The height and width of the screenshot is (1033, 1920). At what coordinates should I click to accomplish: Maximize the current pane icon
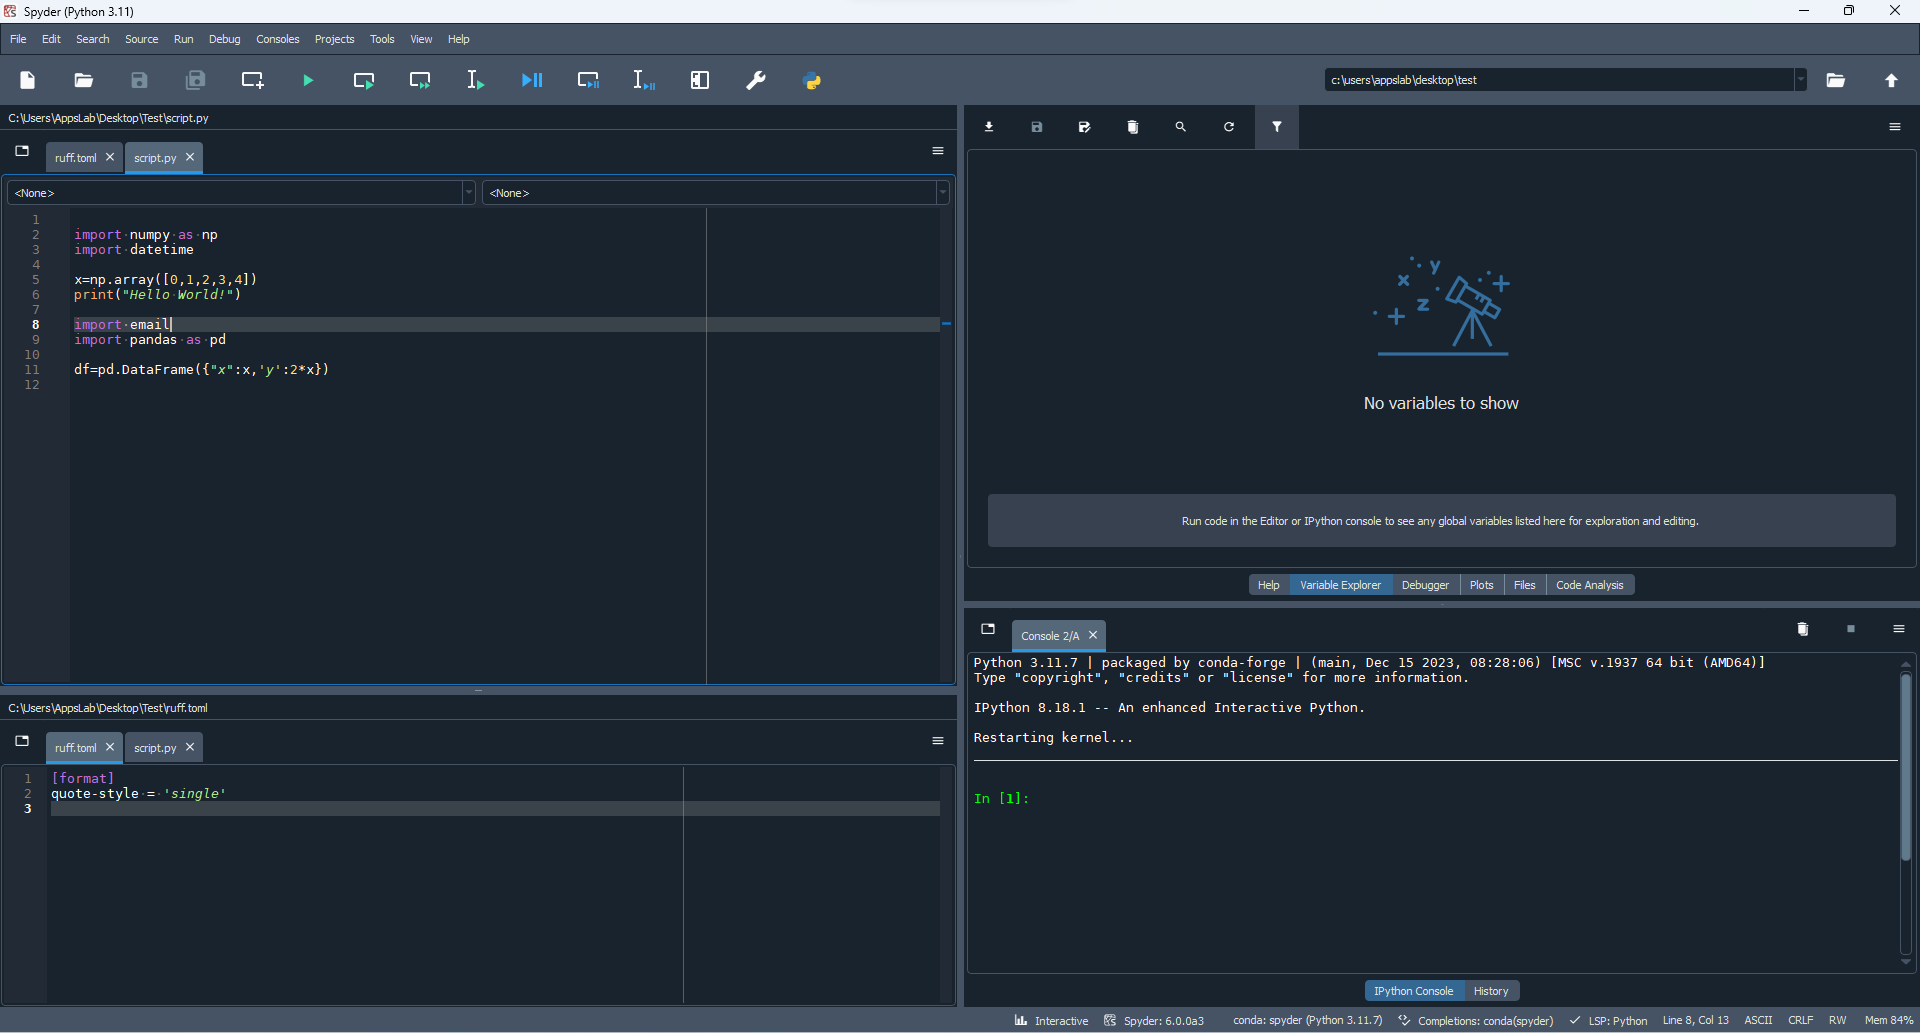(700, 80)
